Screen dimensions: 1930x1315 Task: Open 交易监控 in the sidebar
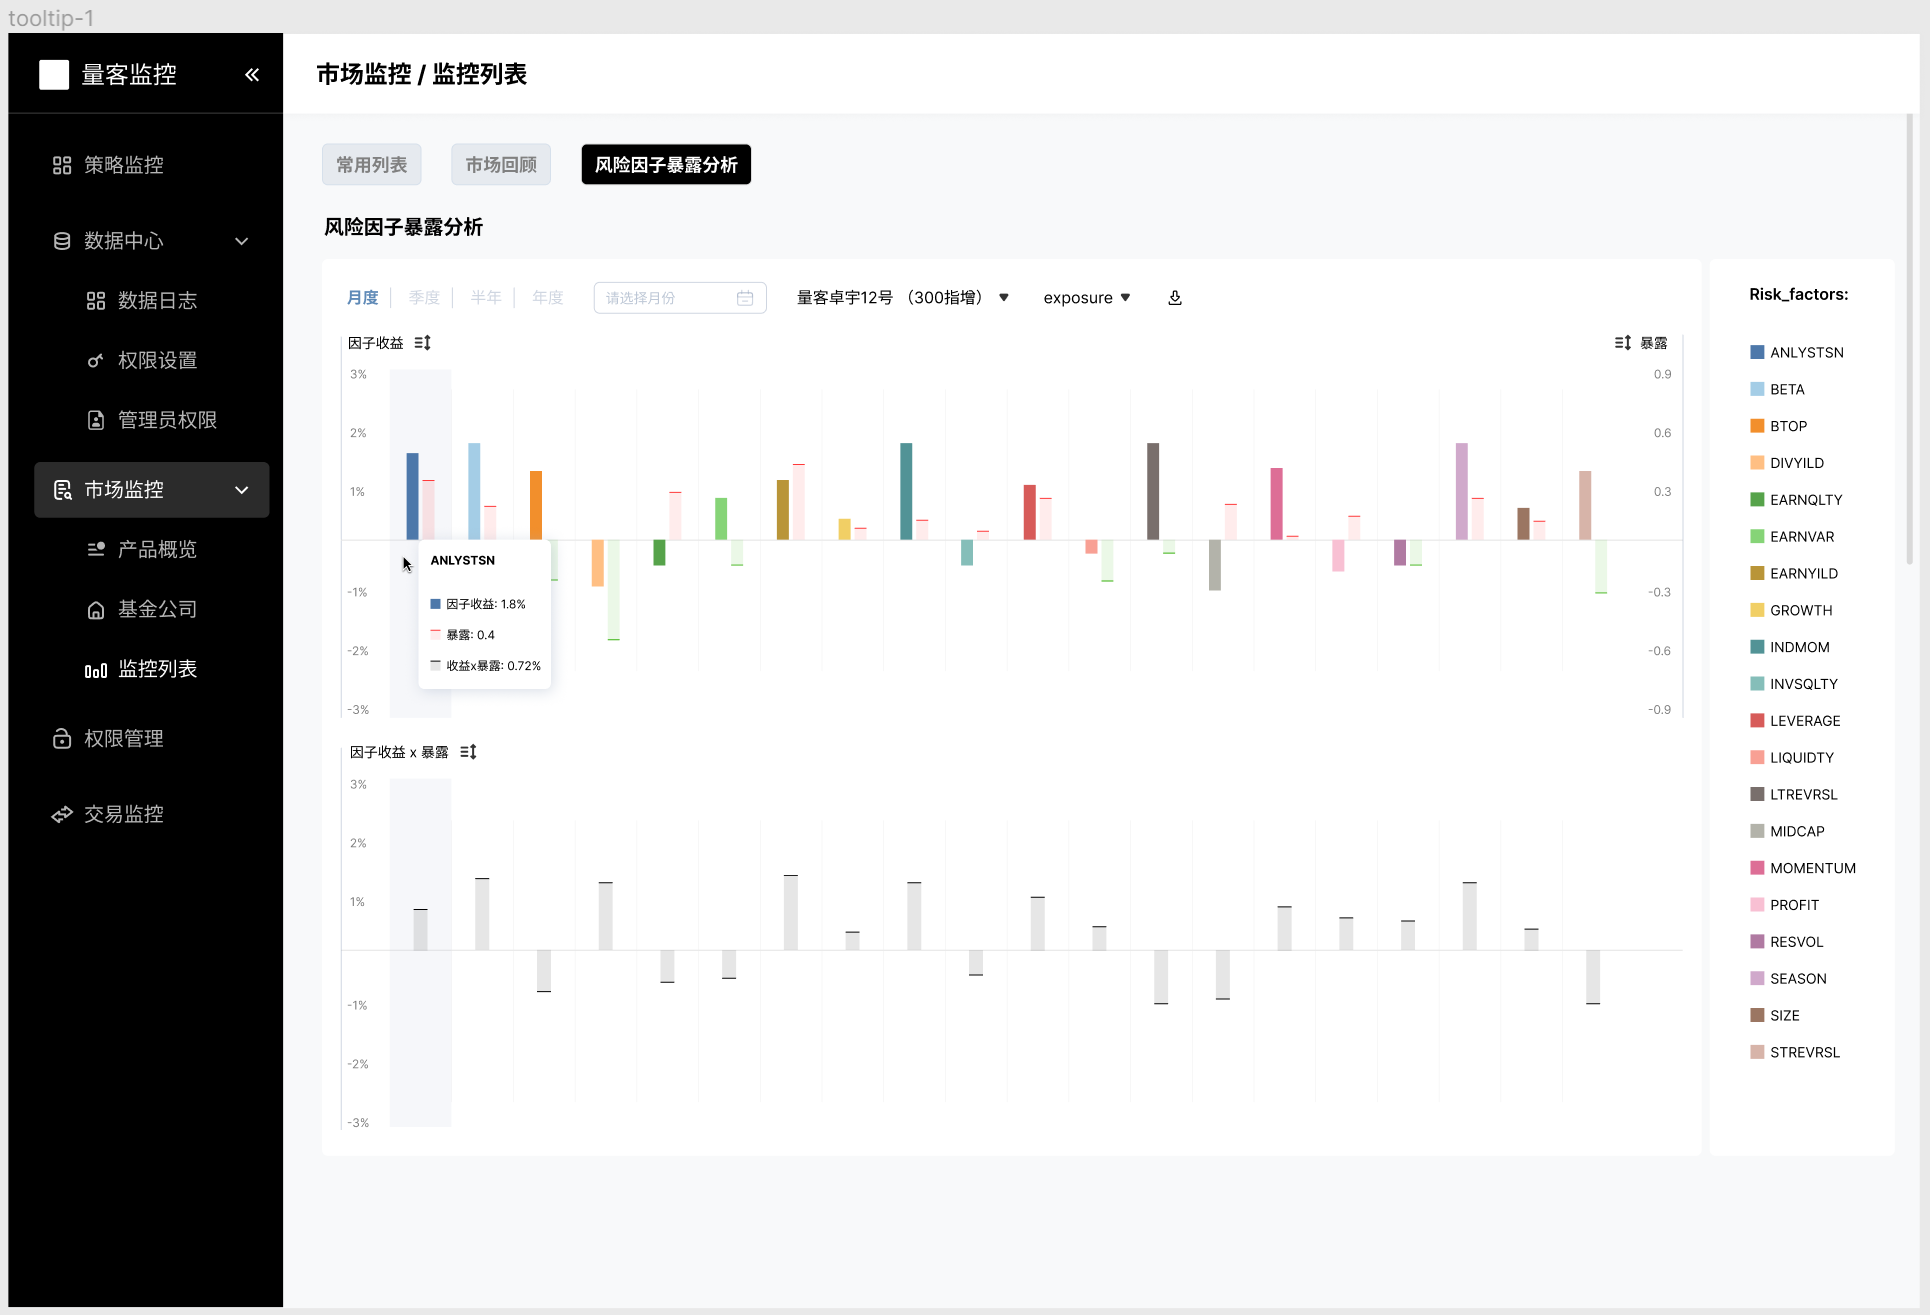[123, 814]
